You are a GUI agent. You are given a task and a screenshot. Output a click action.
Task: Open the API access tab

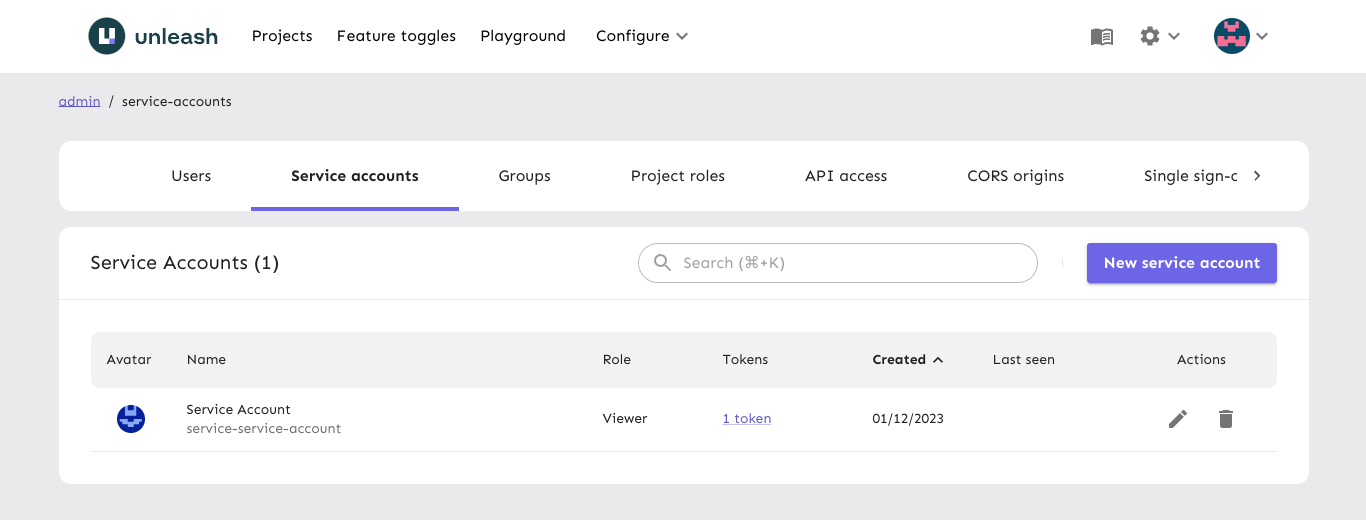846,176
